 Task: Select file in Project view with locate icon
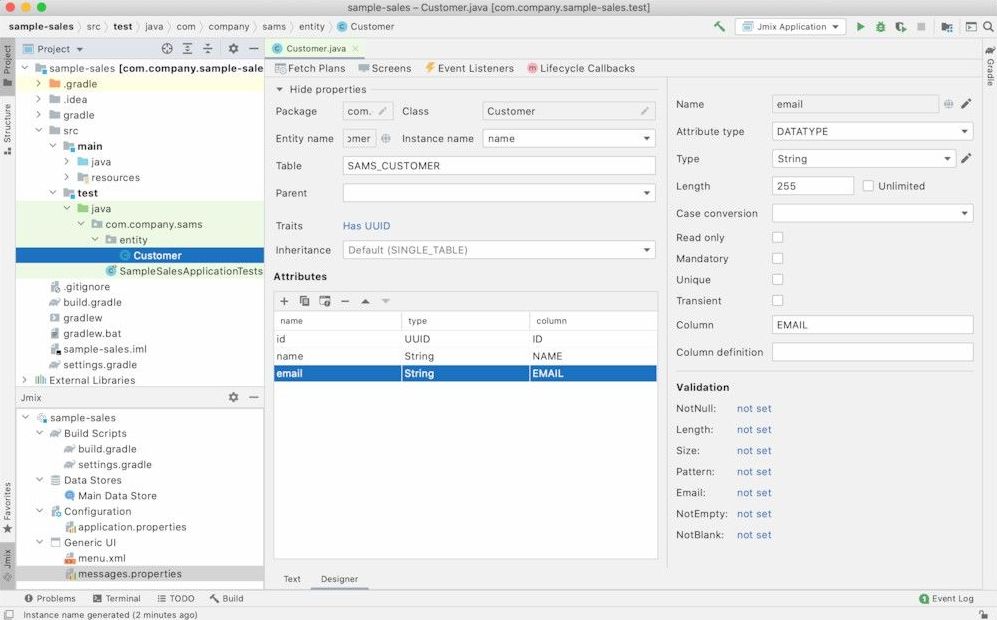(x=167, y=47)
